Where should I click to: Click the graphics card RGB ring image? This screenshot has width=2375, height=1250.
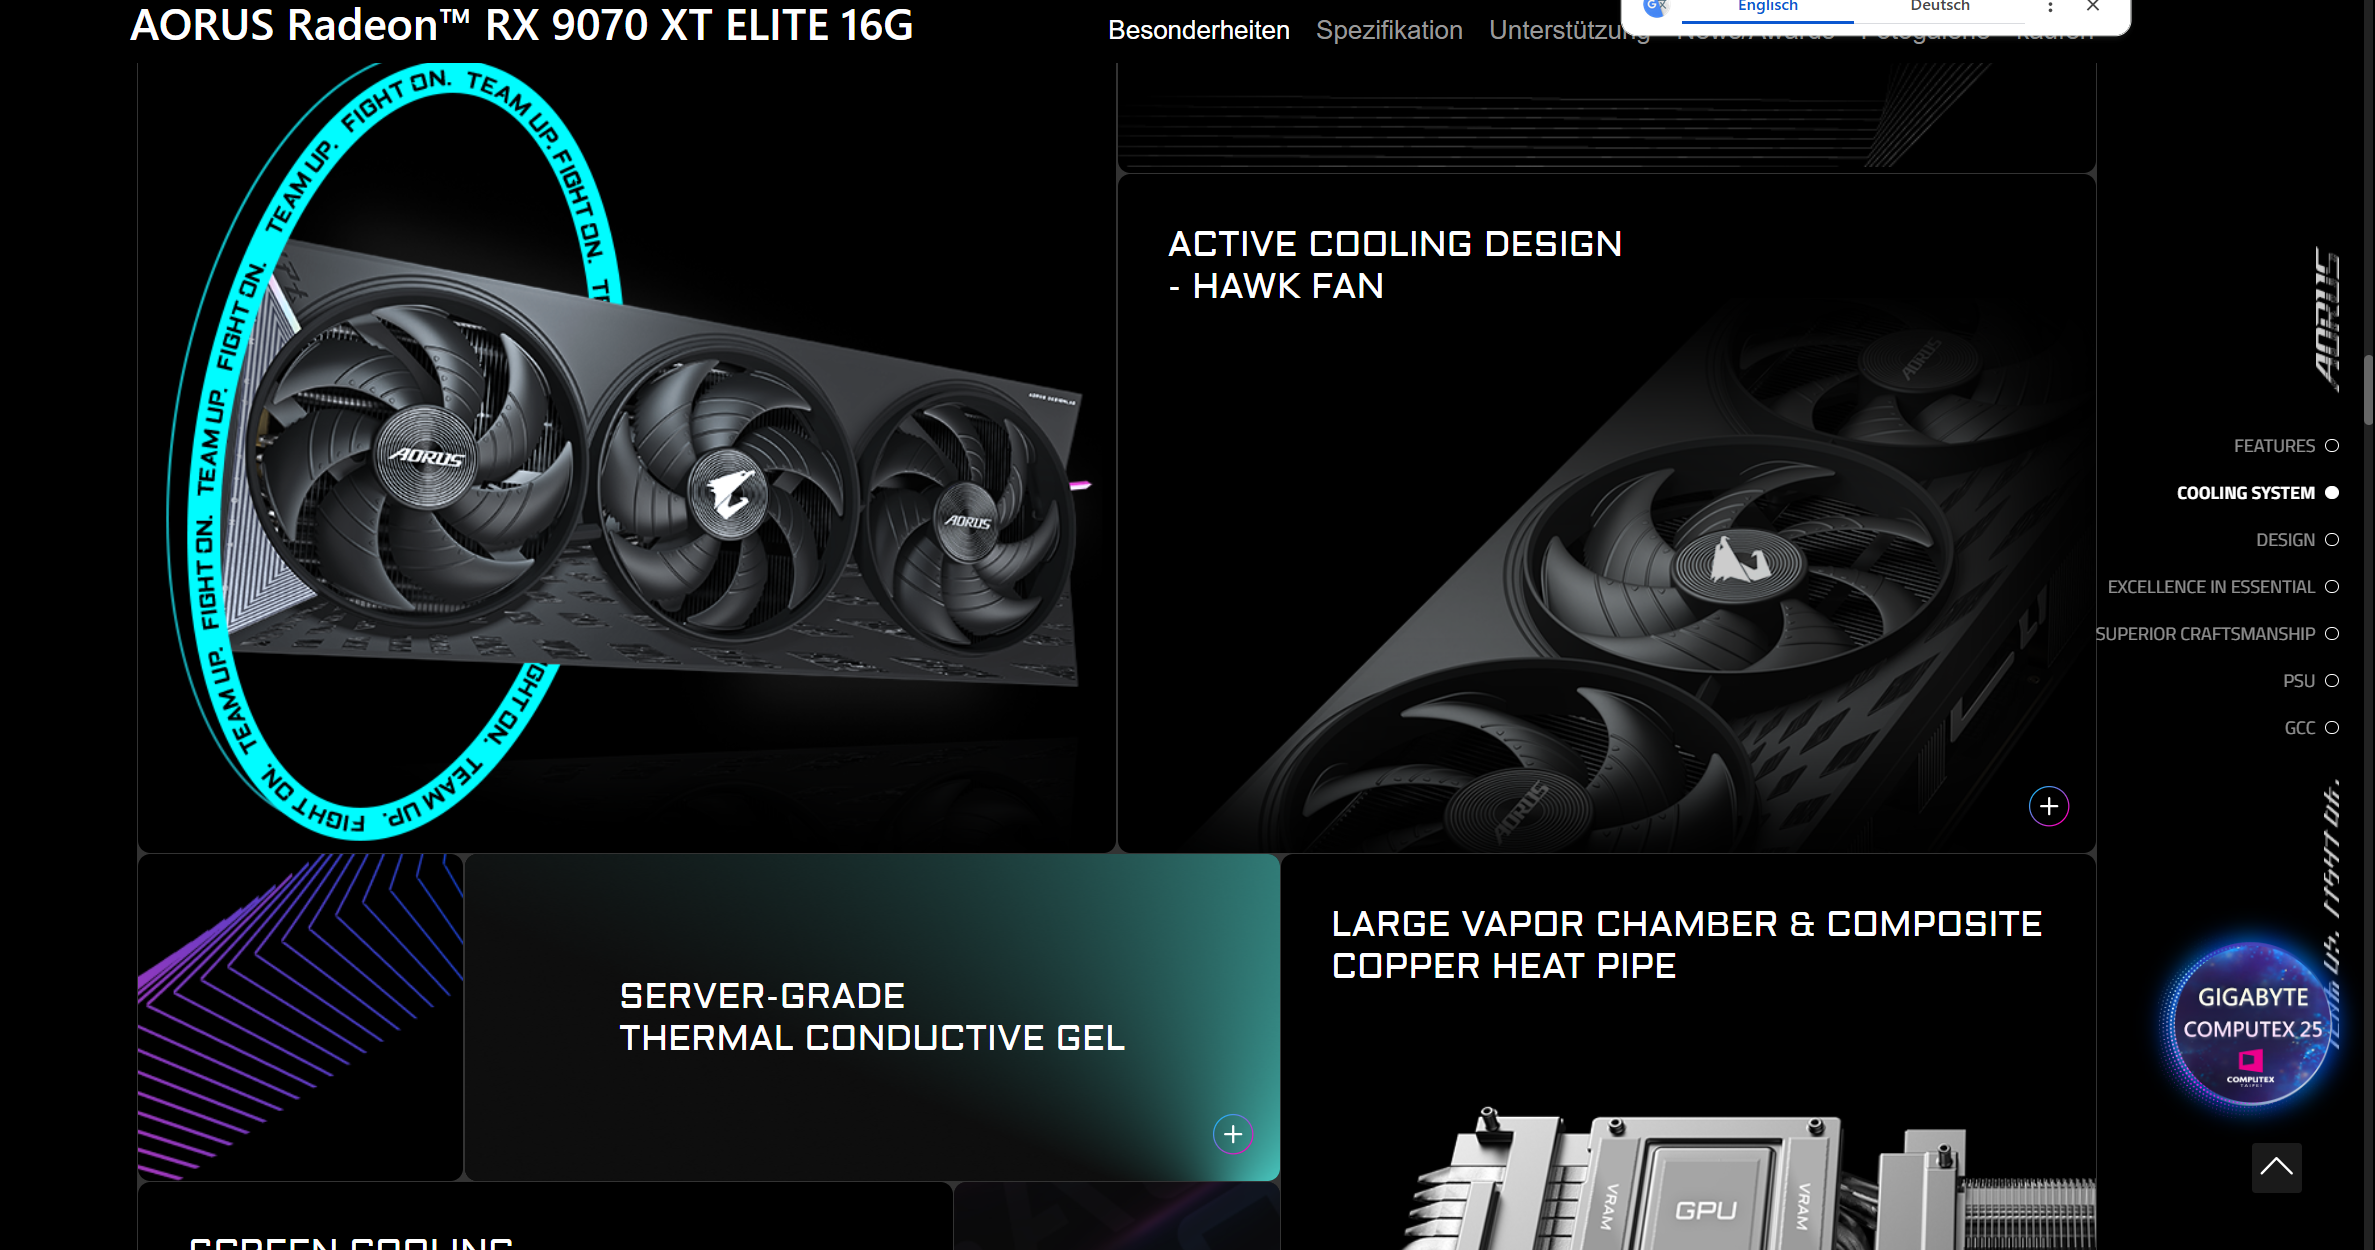626,456
